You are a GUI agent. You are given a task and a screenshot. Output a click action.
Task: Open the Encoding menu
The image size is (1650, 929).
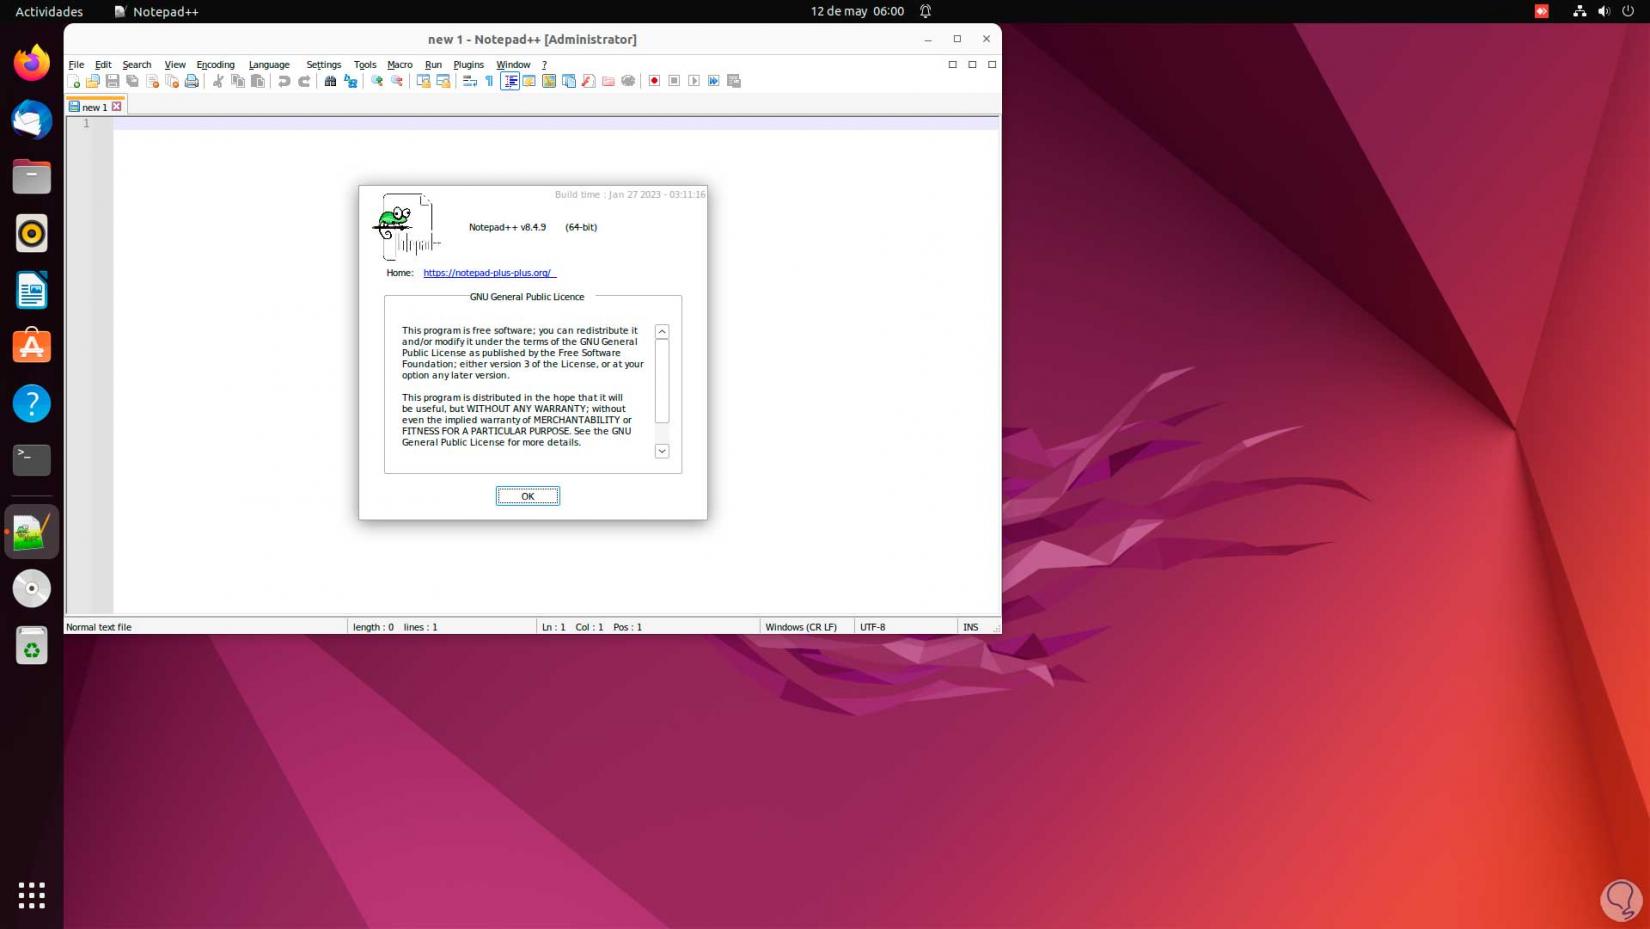[x=216, y=65]
